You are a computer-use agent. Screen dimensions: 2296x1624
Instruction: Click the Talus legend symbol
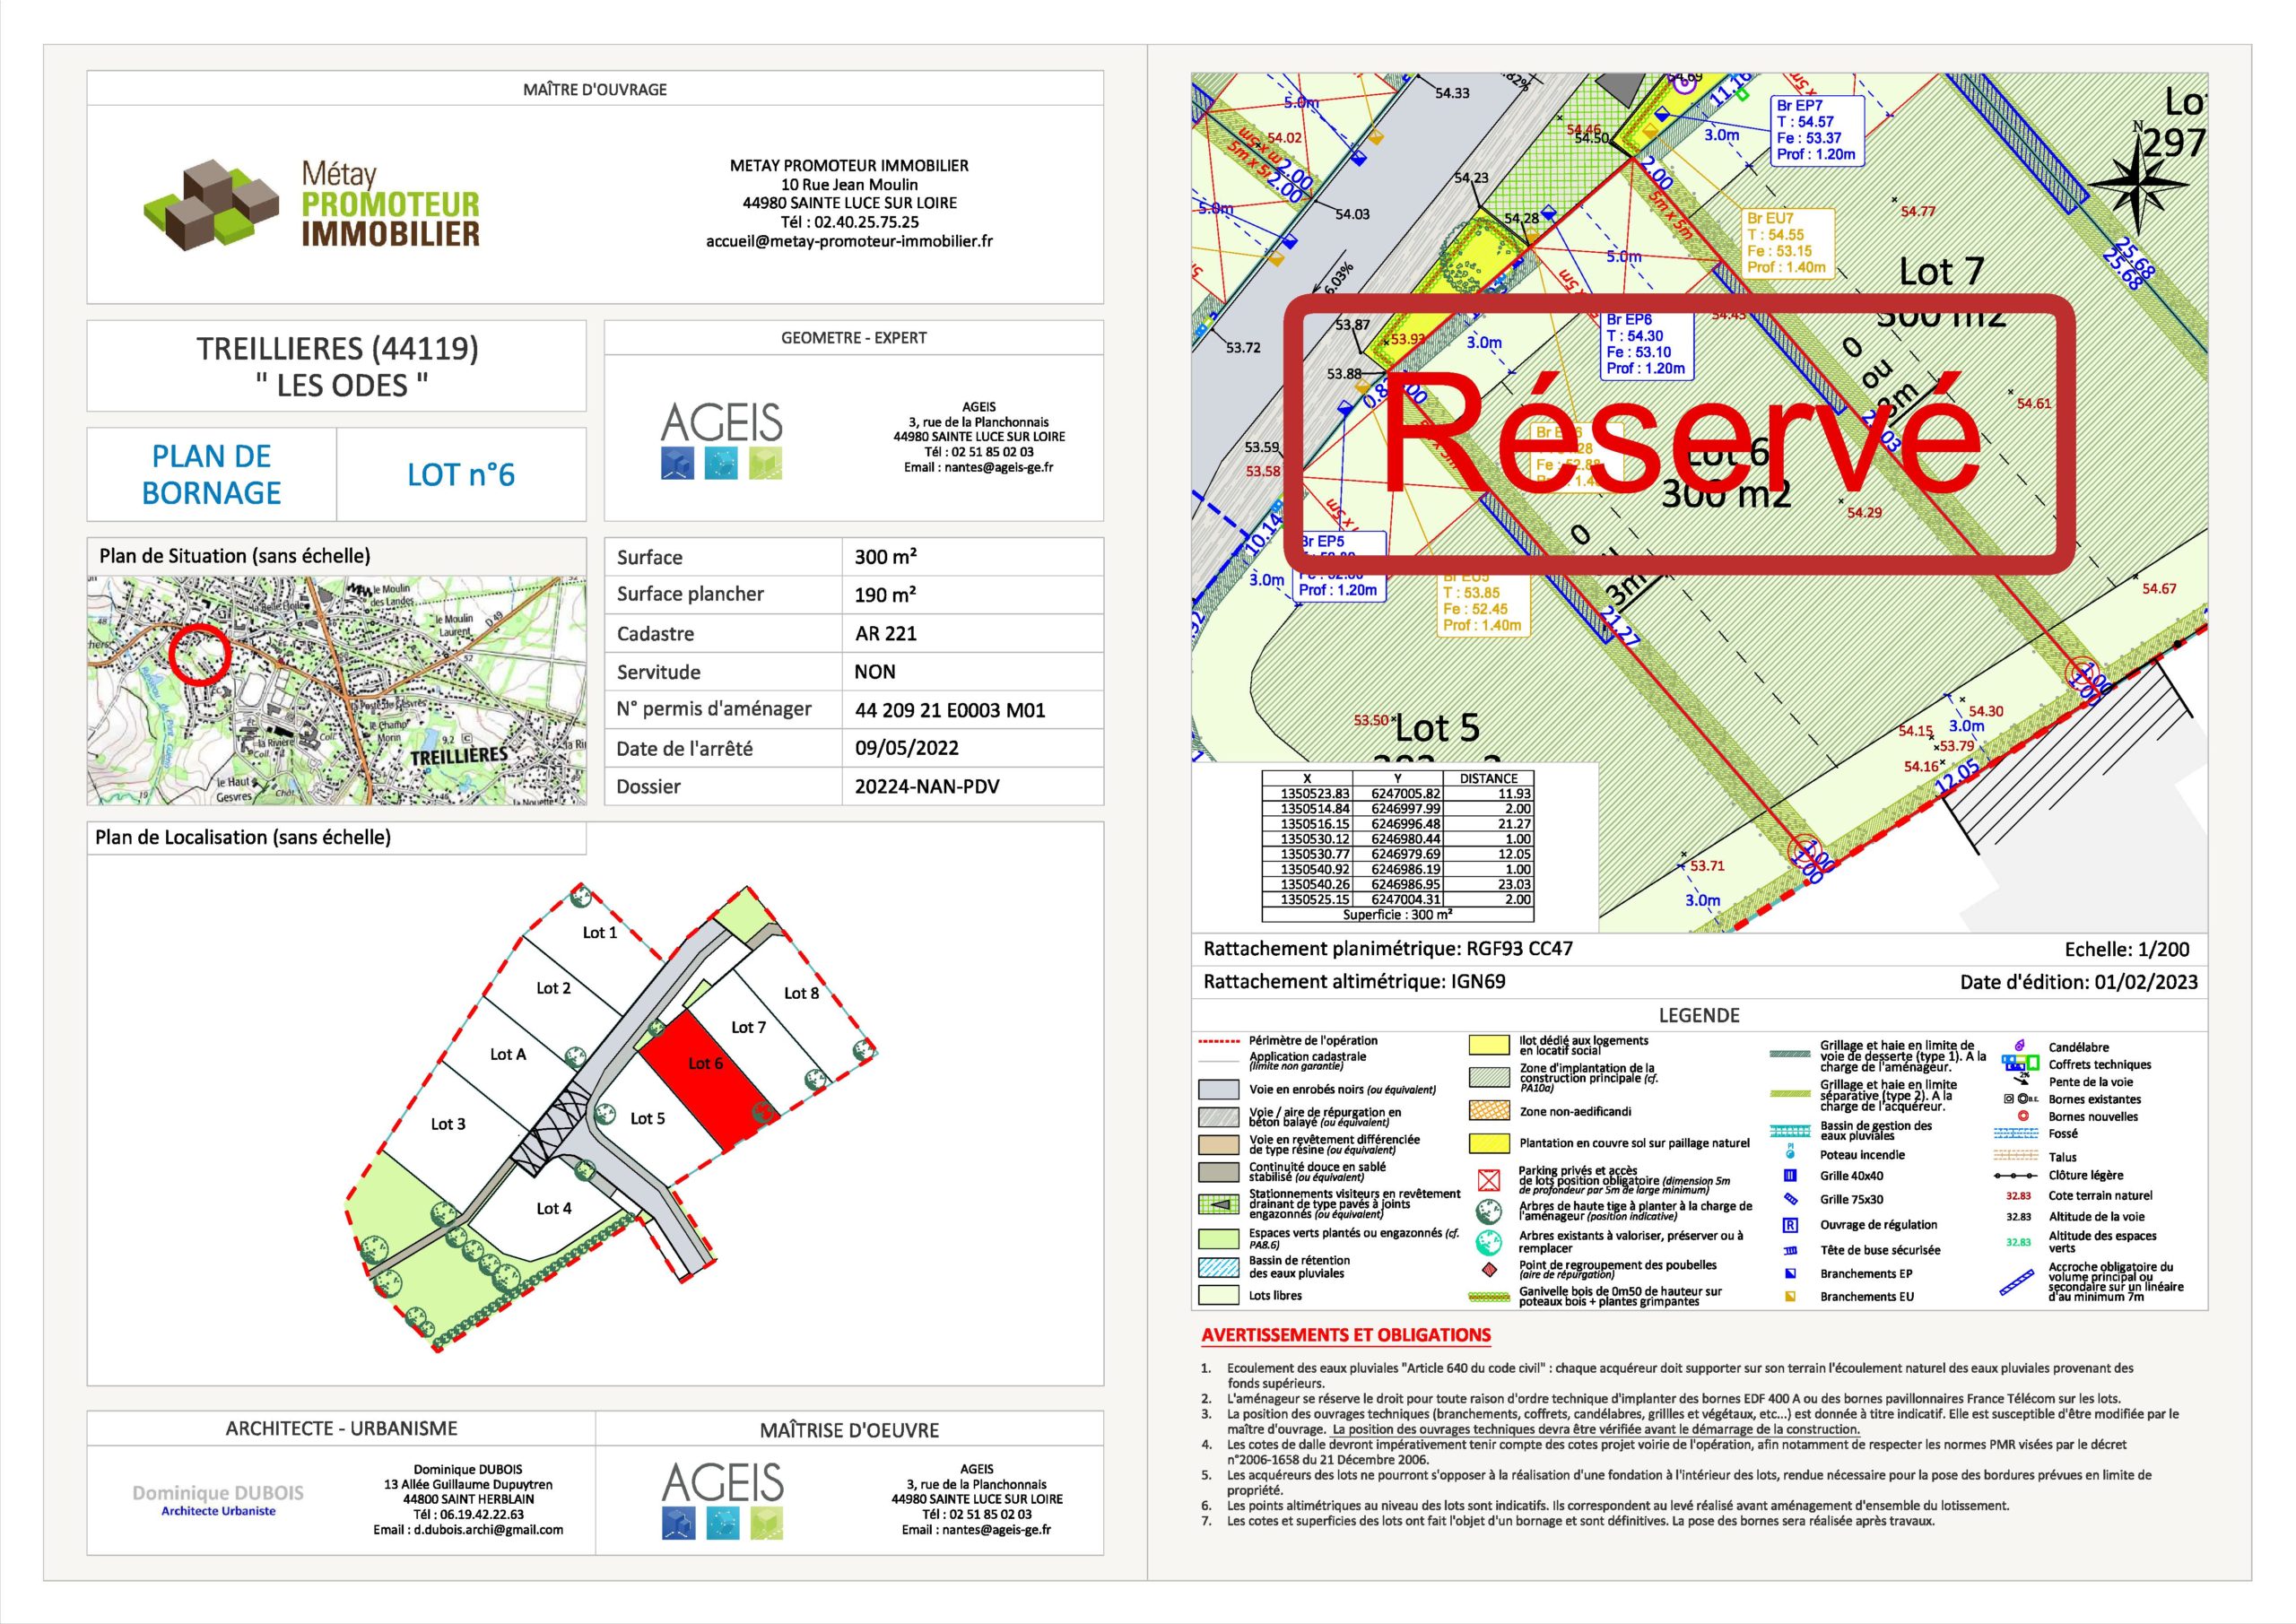(x=2015, y=1156)
